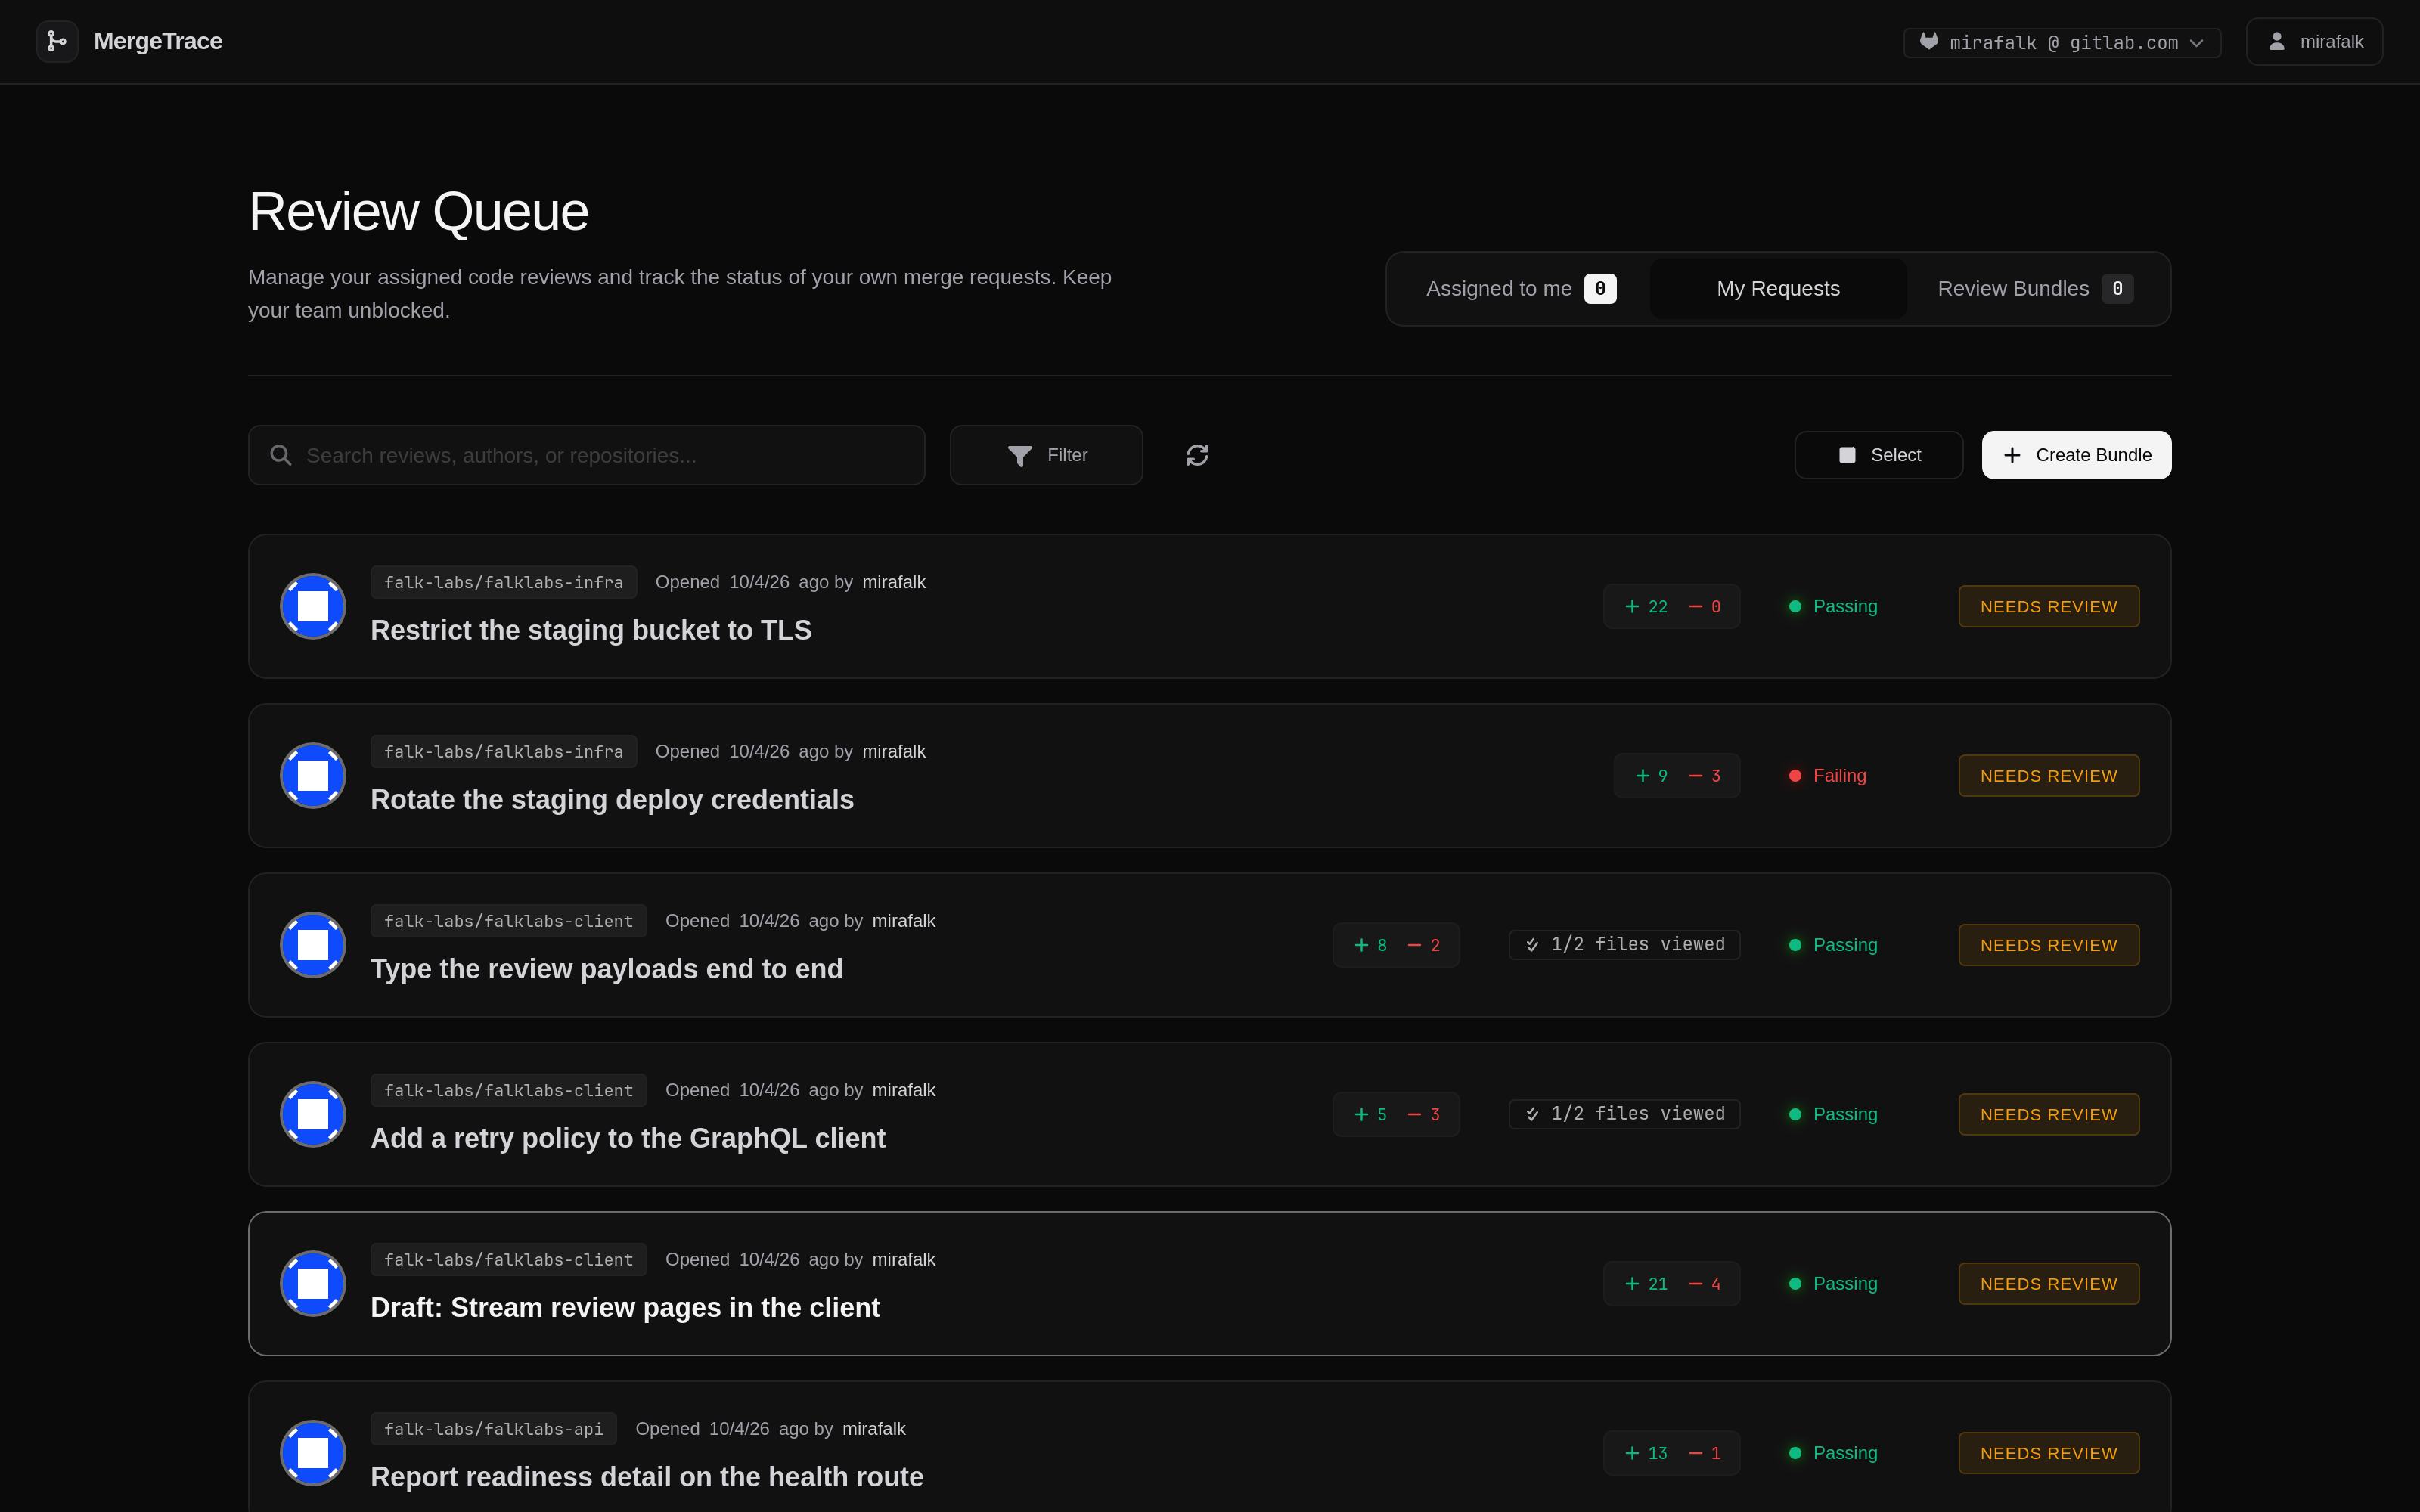Open 'Add a retry policy to the GraphQL client'

coord(628,1138)
